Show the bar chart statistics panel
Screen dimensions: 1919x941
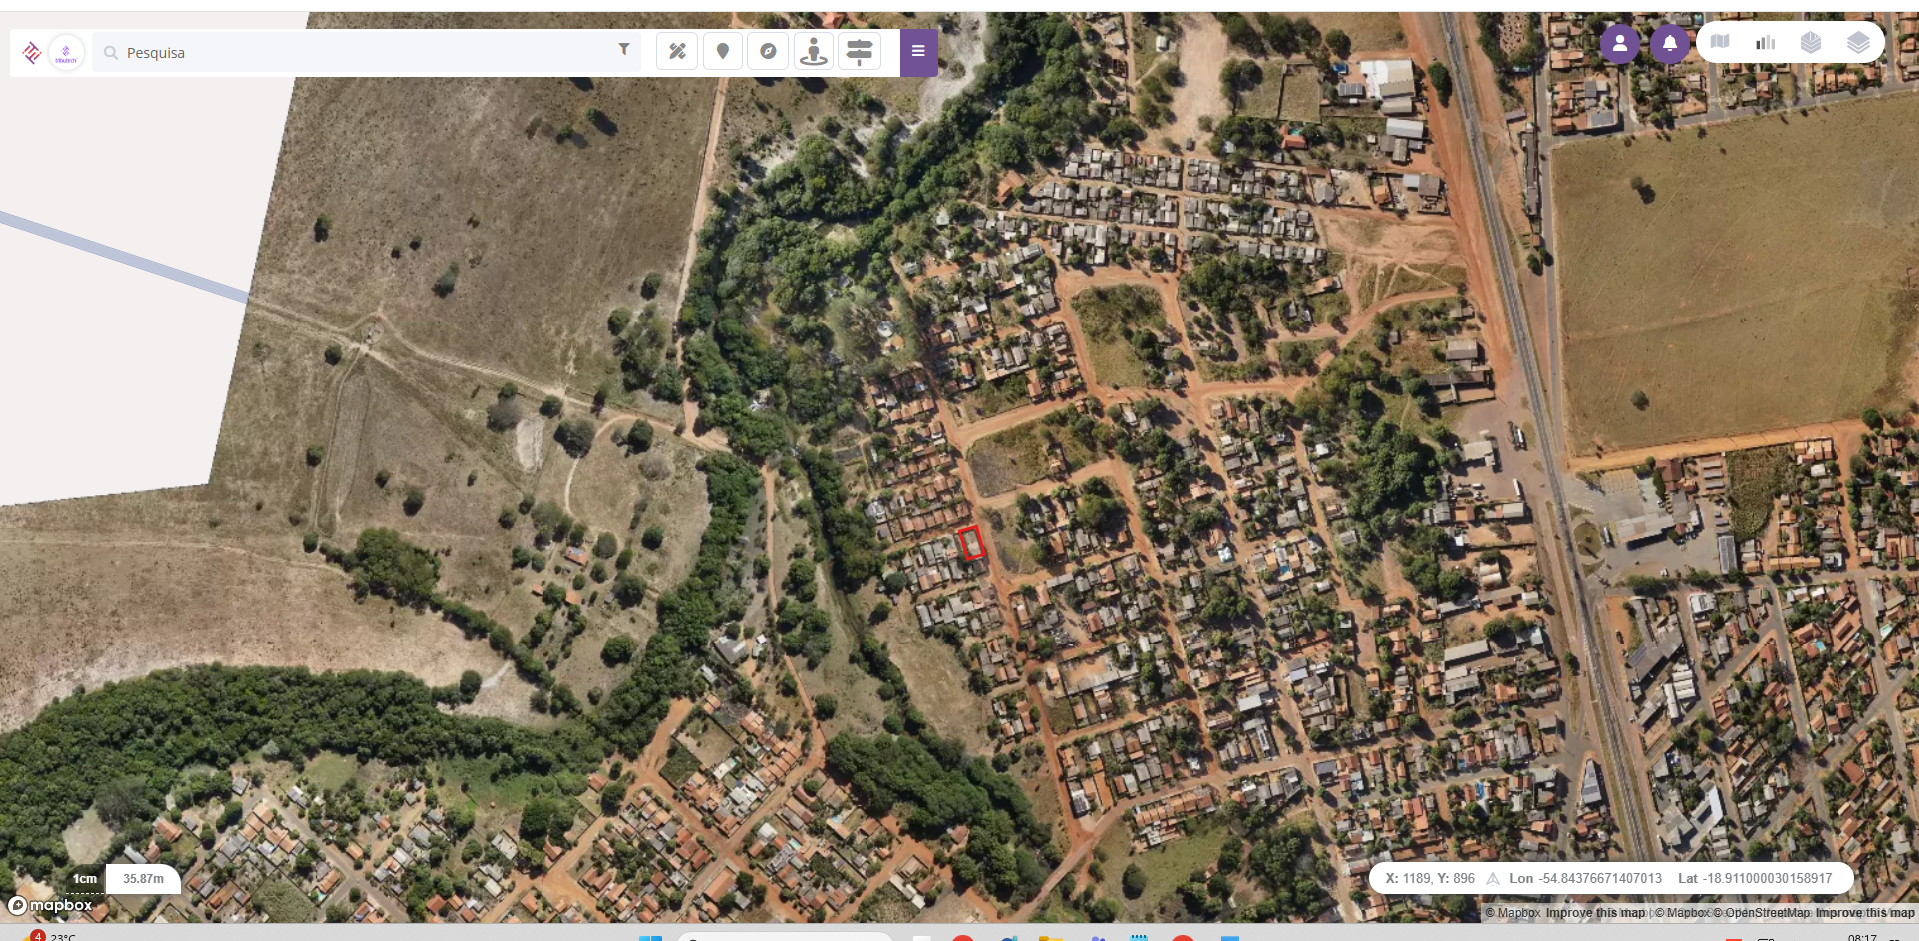pyautogui.click(x=1766, y=42)
